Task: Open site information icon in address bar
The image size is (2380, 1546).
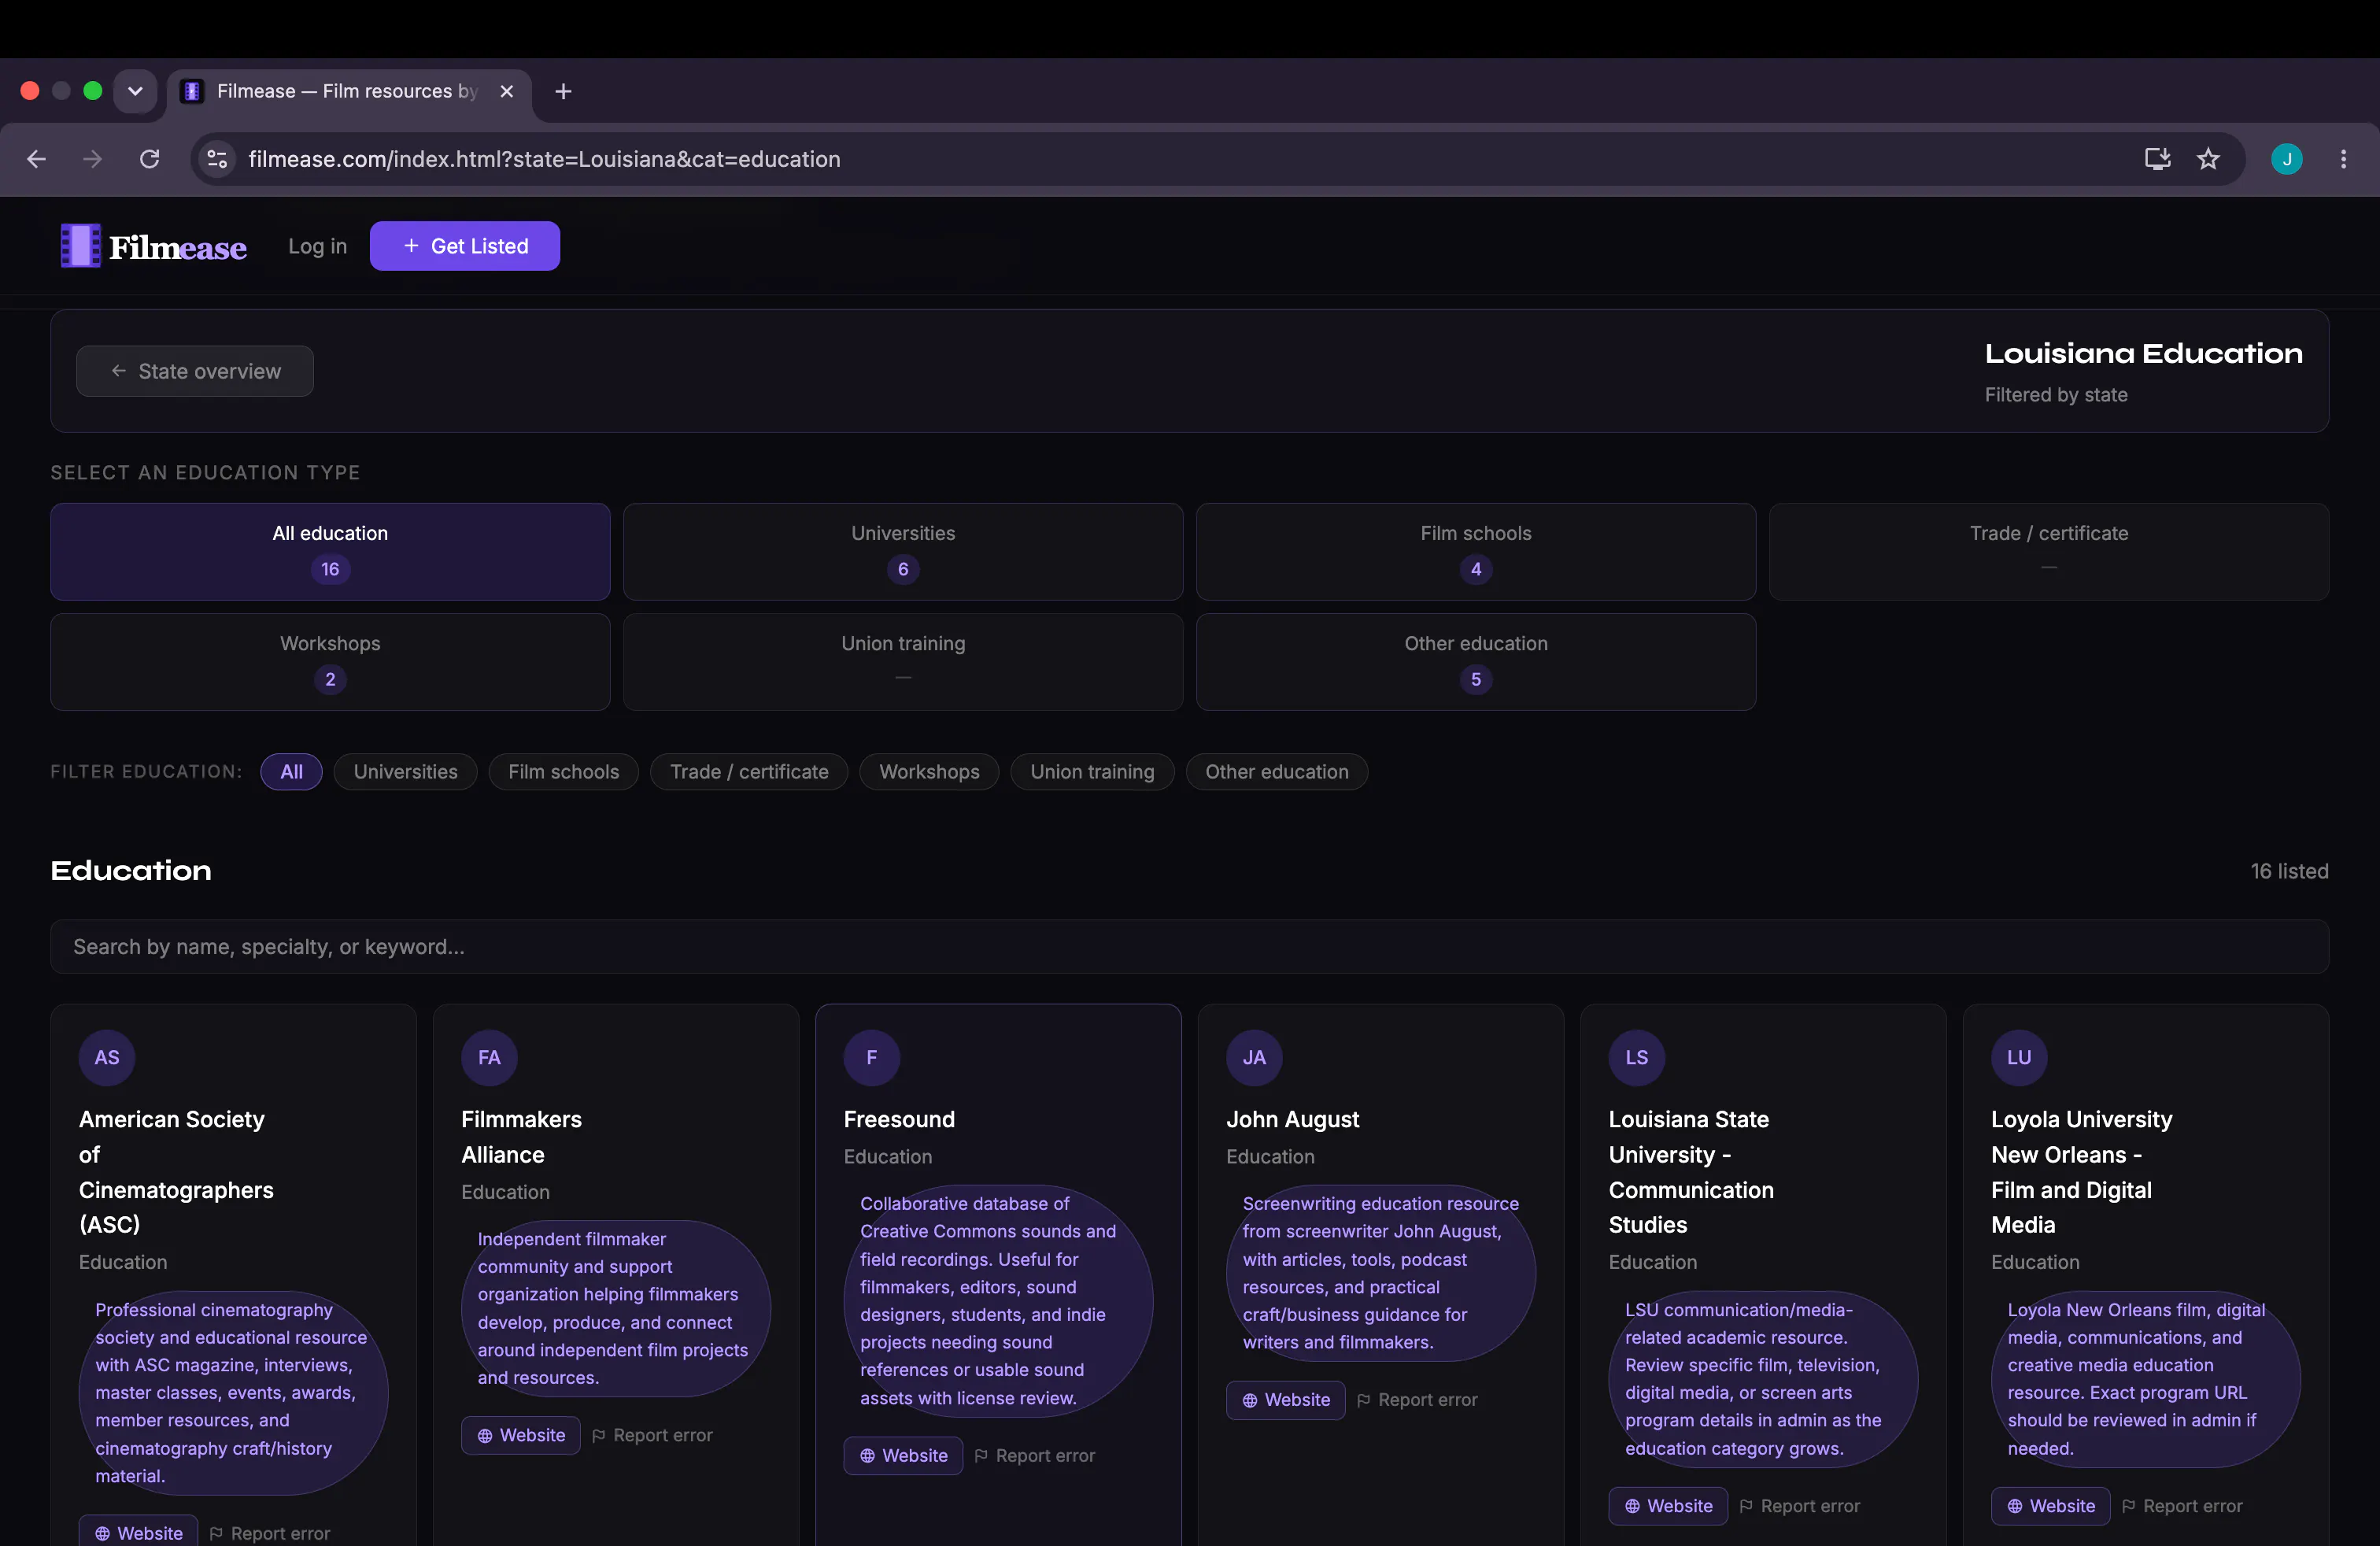Action: tap(217, 159)
